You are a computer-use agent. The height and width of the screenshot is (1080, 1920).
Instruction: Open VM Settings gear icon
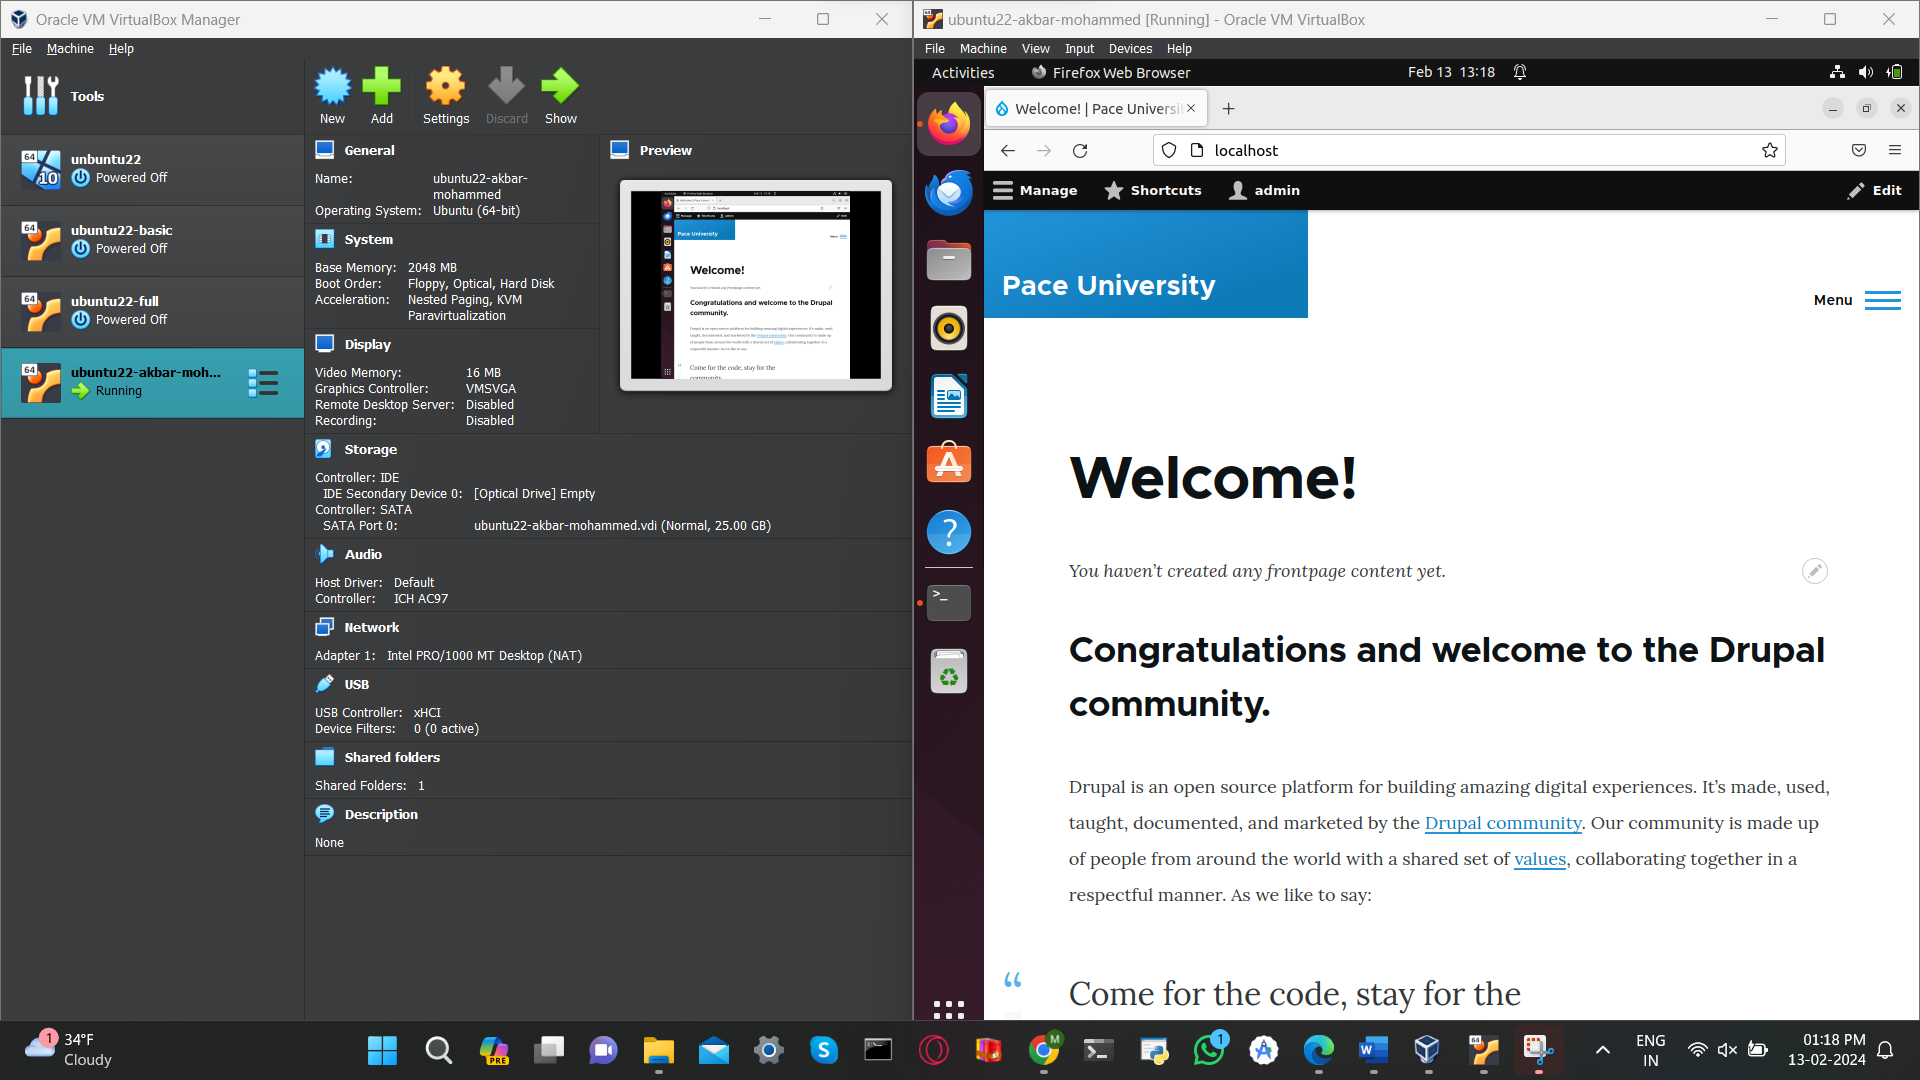coord(445,96)
